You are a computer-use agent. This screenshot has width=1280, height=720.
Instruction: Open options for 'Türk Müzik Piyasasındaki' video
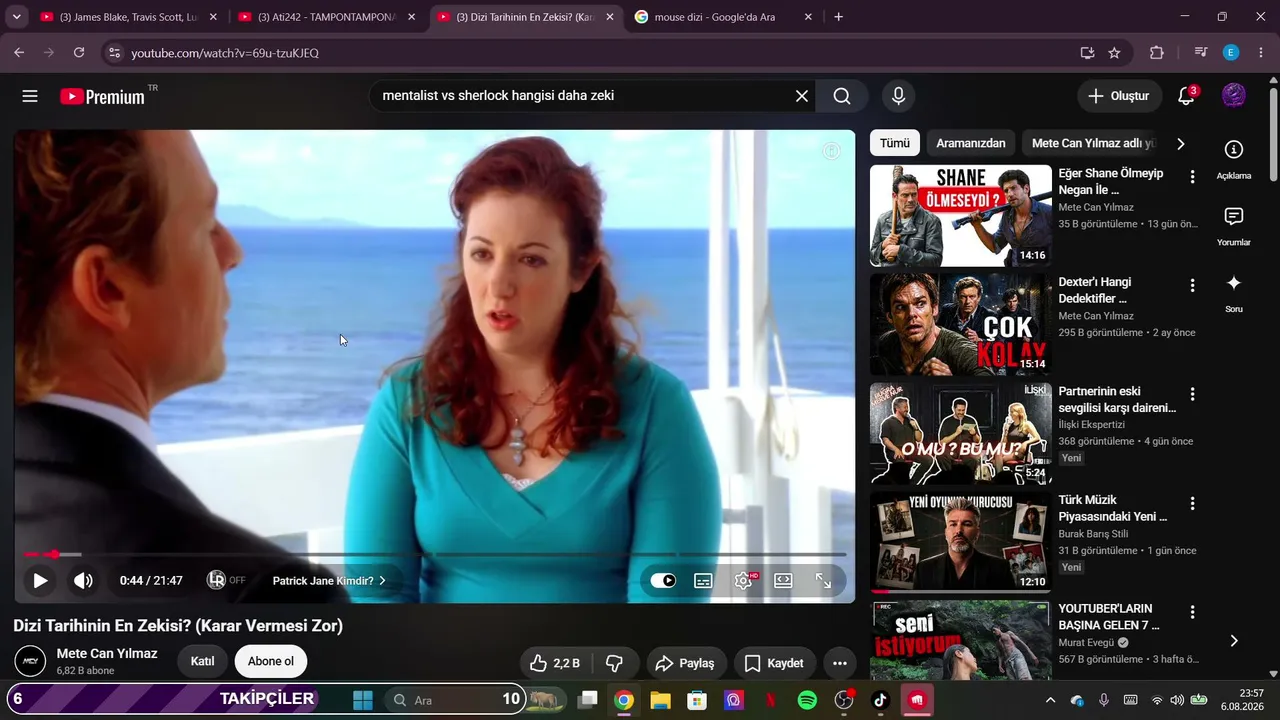(x=1192, y=504)
